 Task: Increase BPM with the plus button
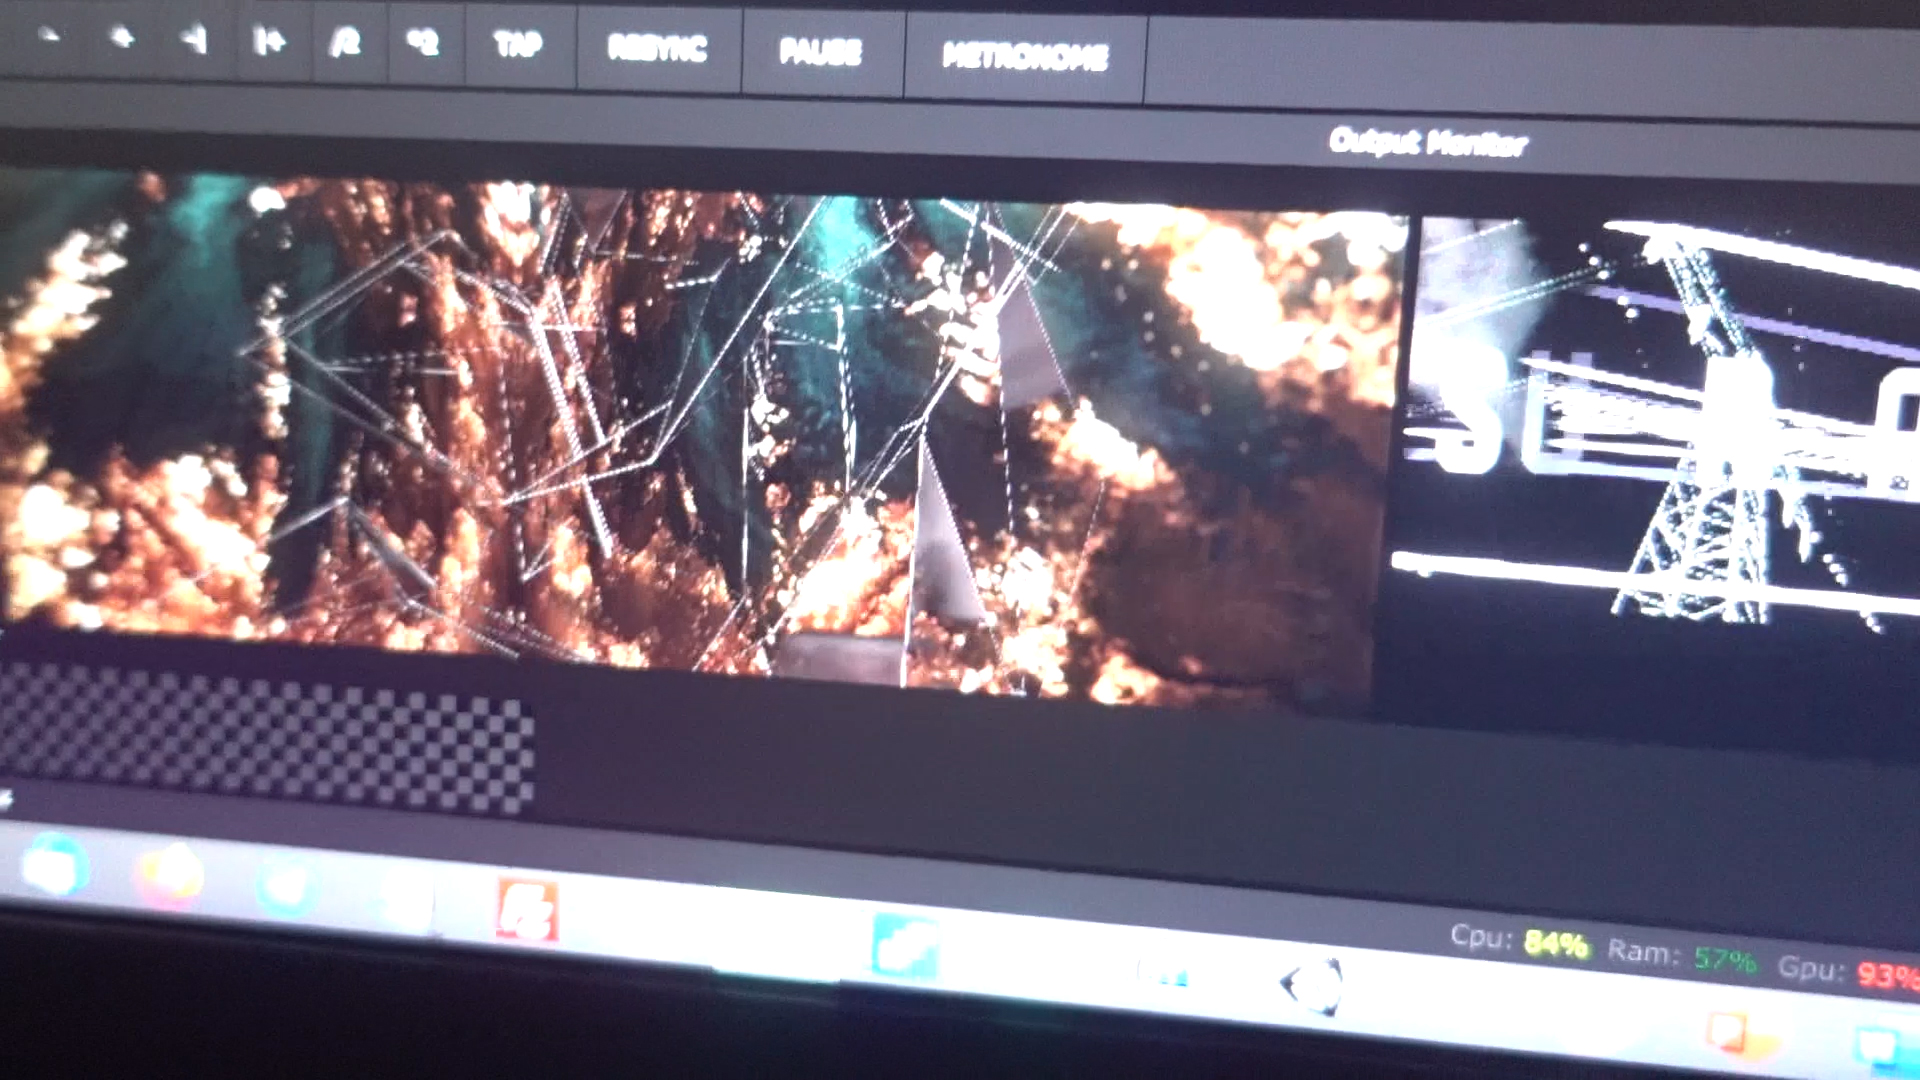tap(122, 38)
